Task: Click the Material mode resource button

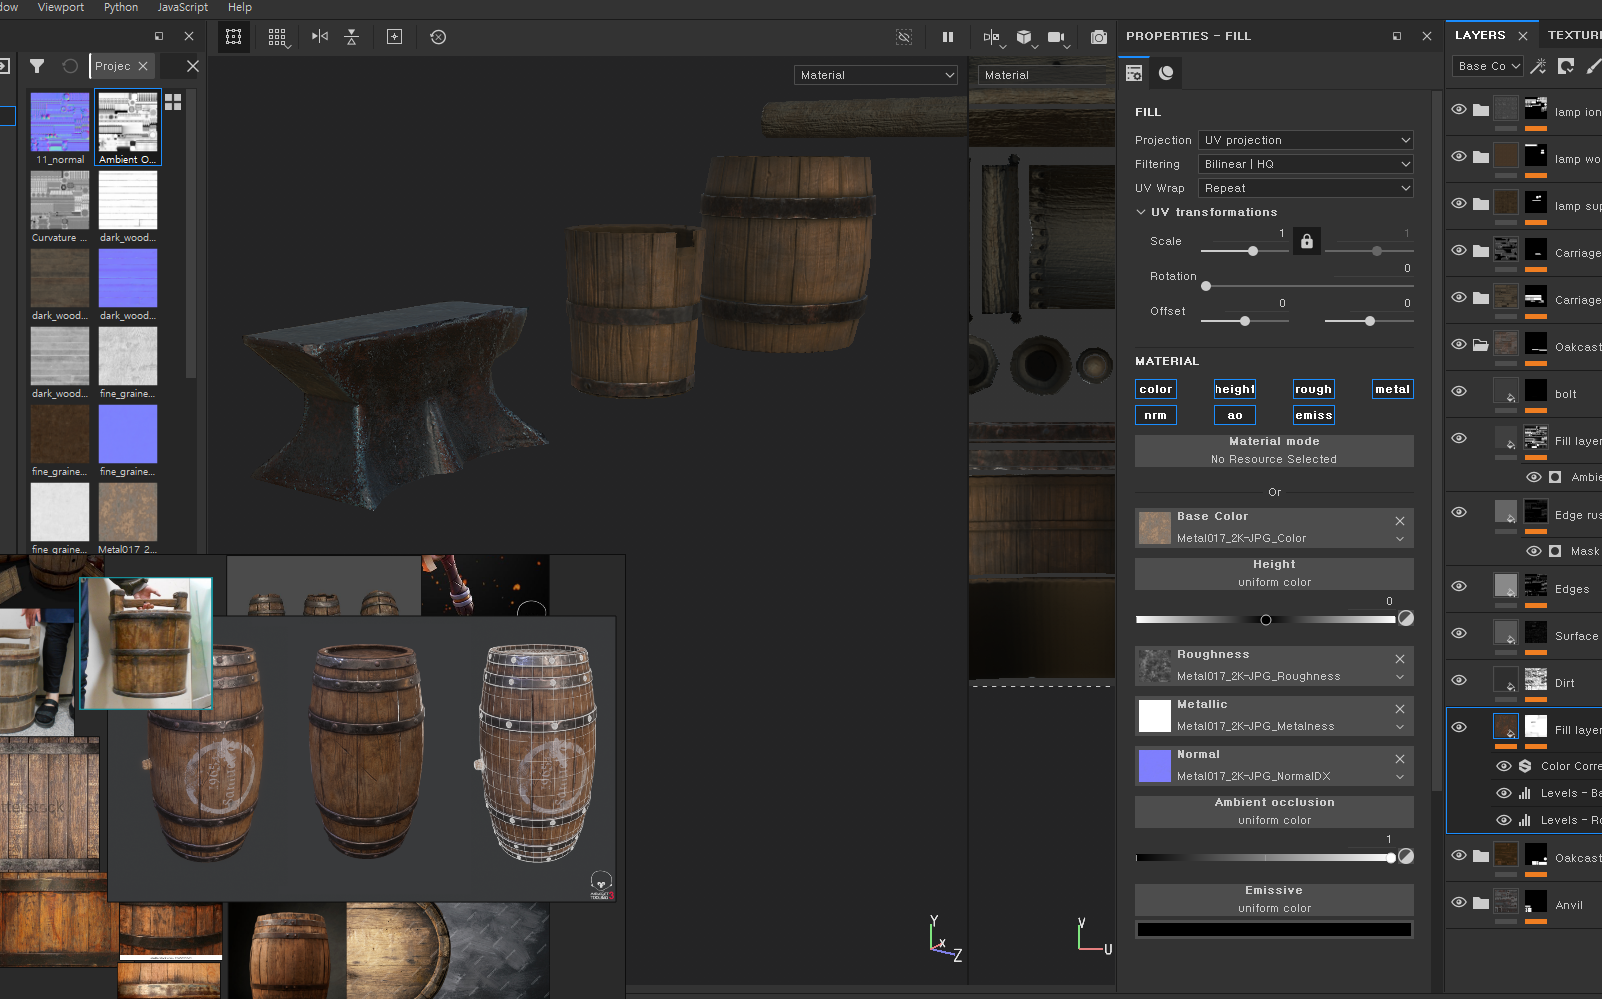Action: point(1274,450)
